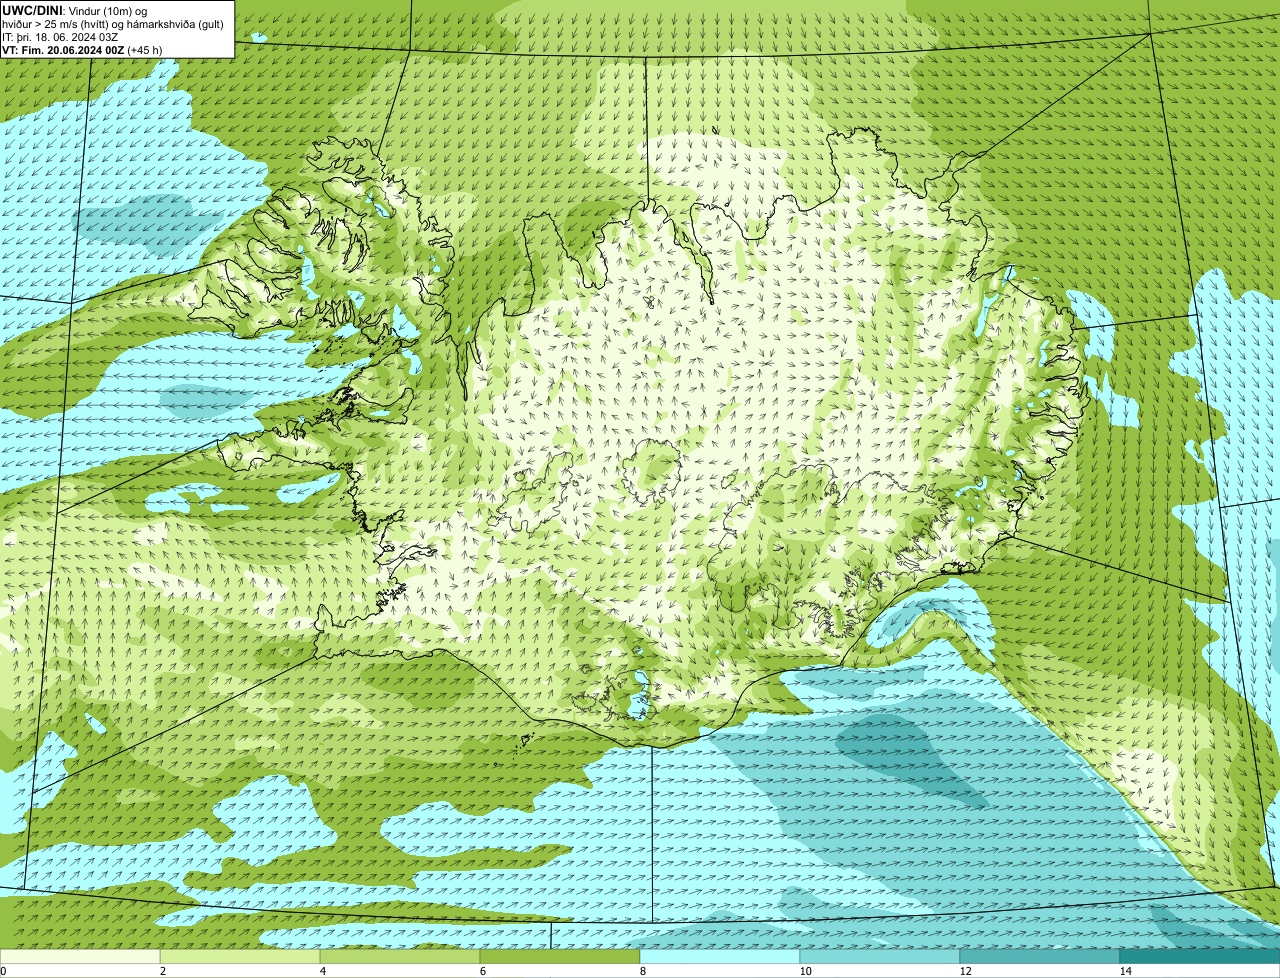Screen dimensions: 1280x978
Task: Click the "4" label on the color scale
Action: [x=322, y=971]
